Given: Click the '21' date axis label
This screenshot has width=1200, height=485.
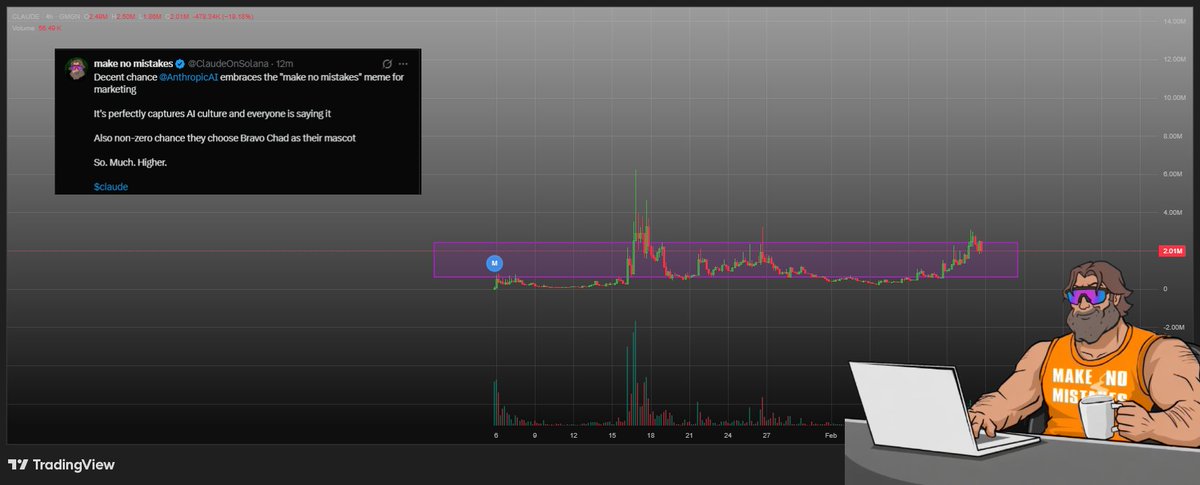Looking at the screenshot, I should (x=690, y=436).
